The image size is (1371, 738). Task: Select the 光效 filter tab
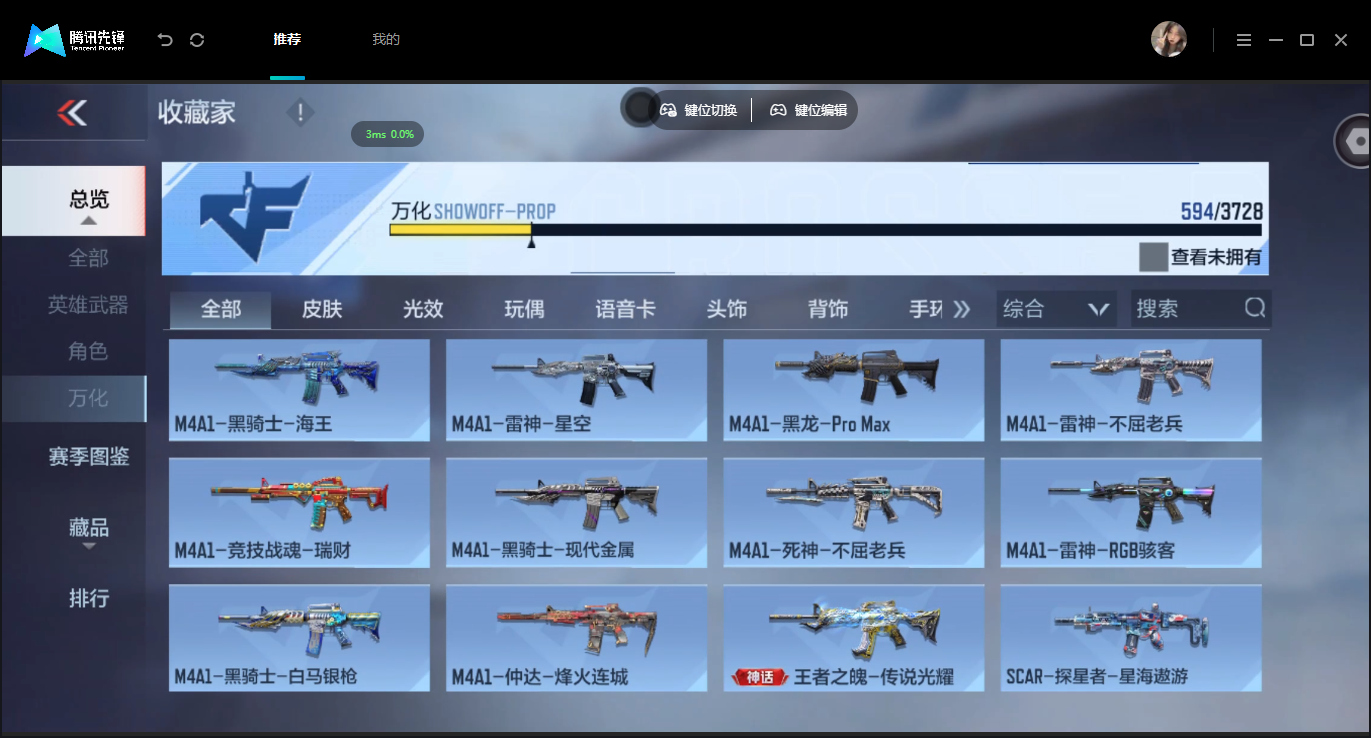point(423,309)
